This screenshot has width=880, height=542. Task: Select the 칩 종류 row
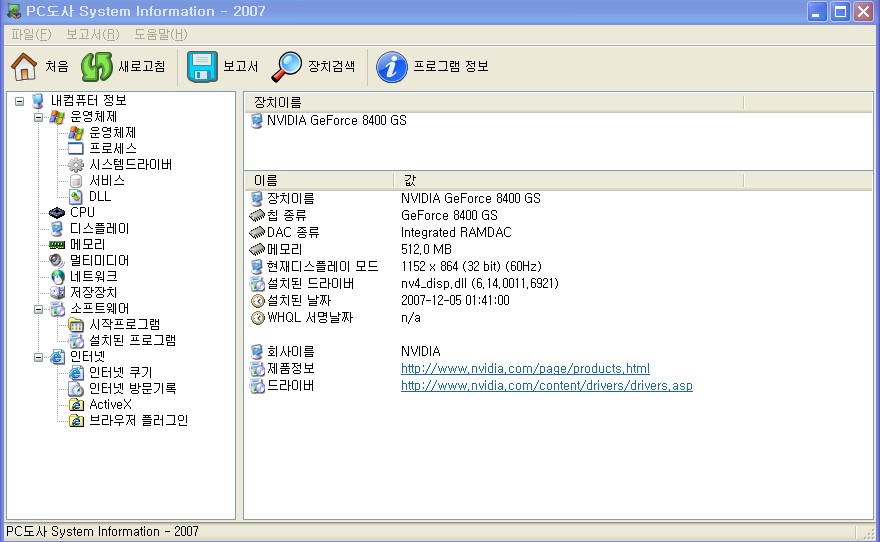(x=558, y=215)
